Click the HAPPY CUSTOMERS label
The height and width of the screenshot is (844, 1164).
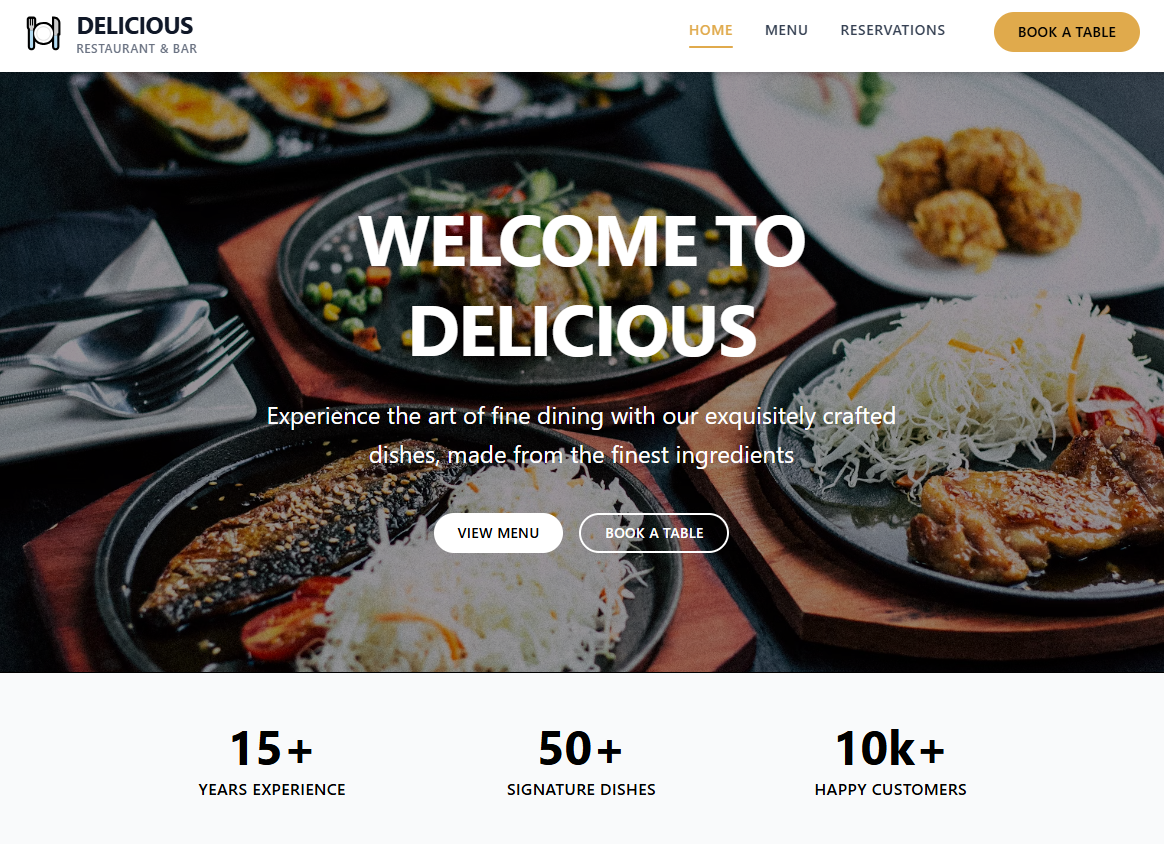890,790
